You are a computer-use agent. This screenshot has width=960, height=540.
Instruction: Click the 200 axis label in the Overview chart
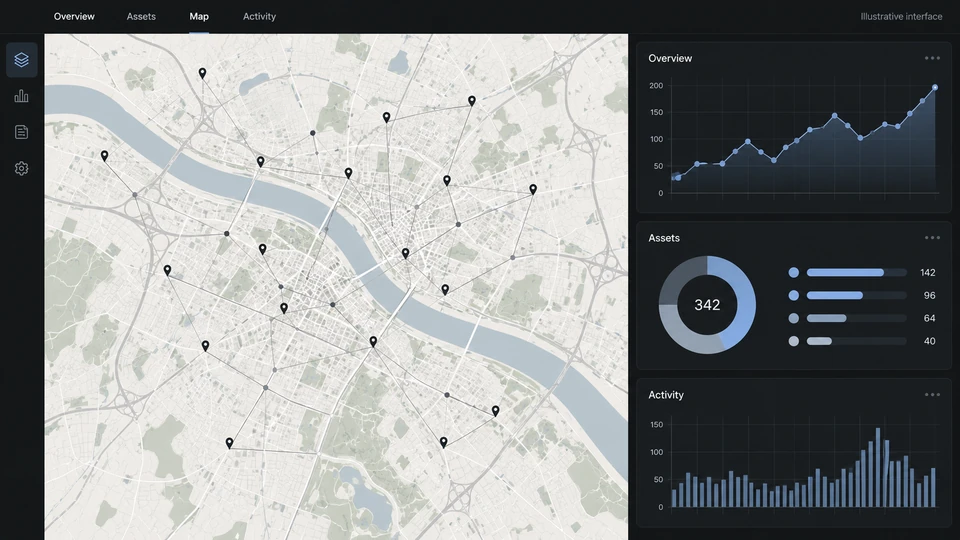tap(656, 86)
